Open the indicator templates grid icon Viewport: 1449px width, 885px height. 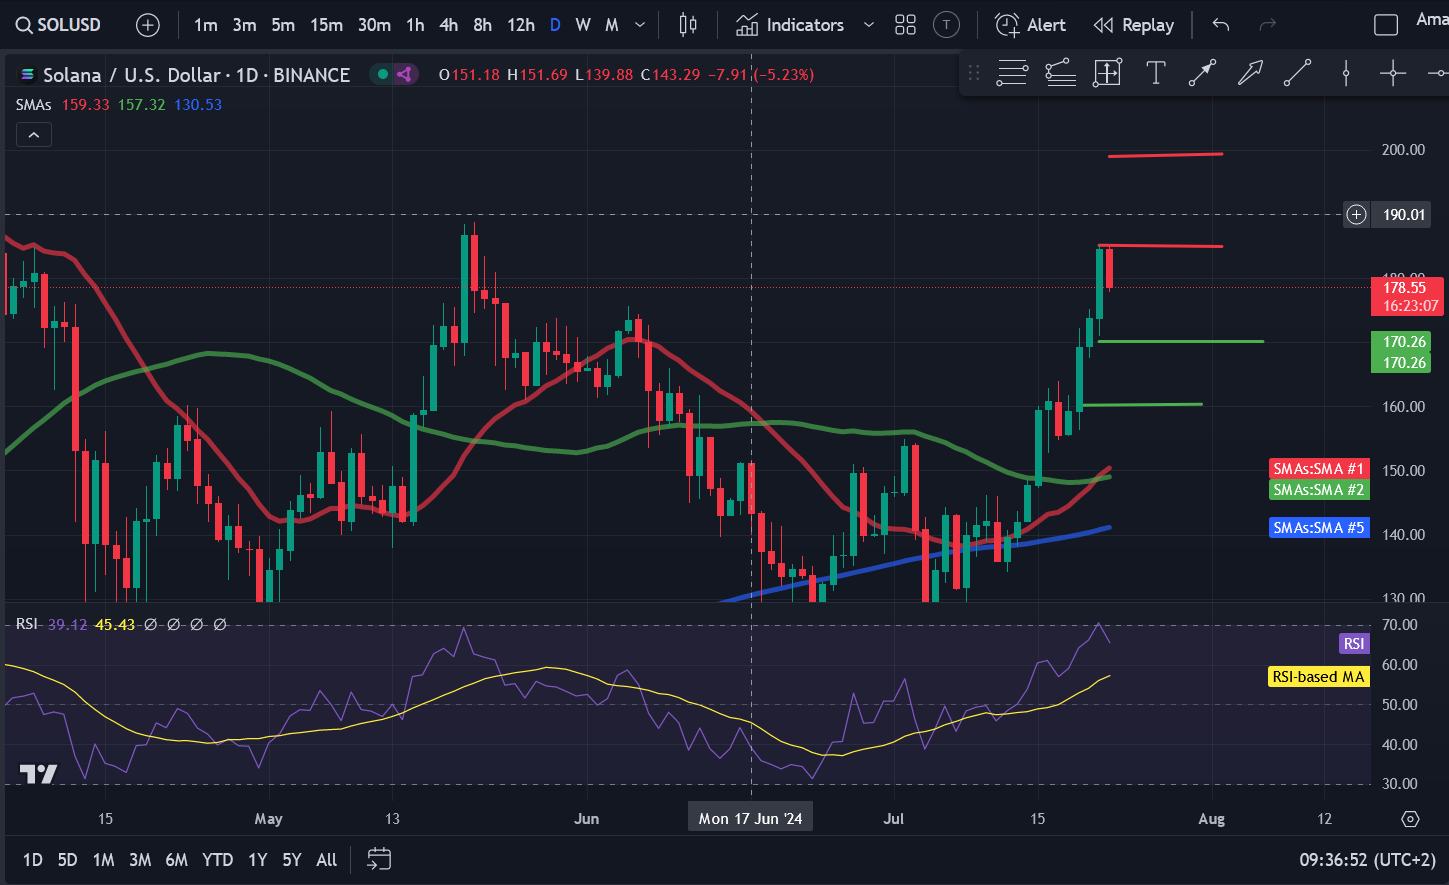click(x=905, y=25)
